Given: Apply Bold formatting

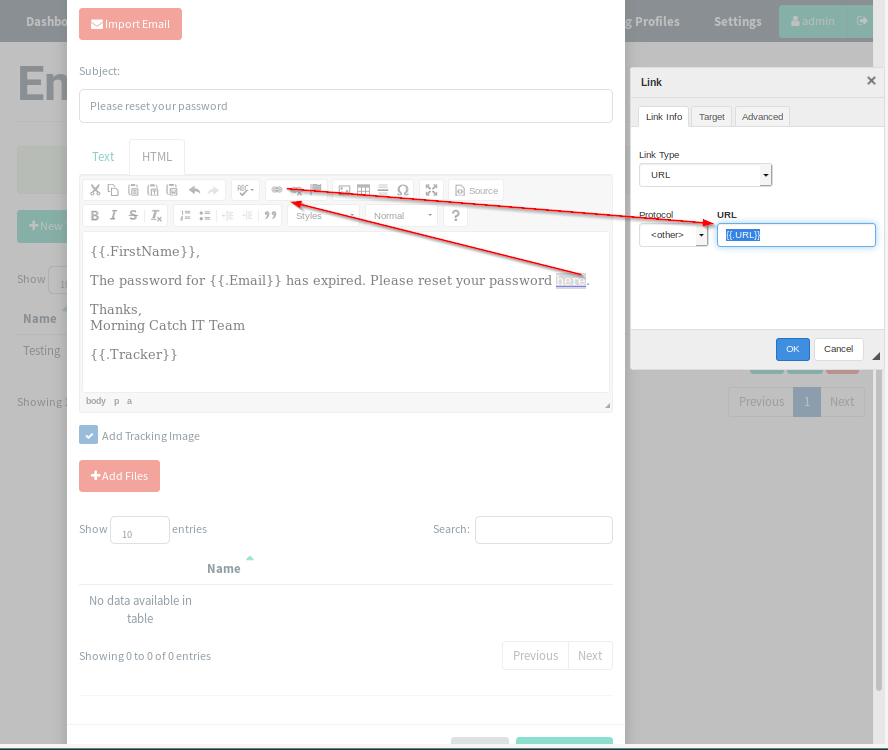Looking at the screenshot, I should [x=95, y=216].
